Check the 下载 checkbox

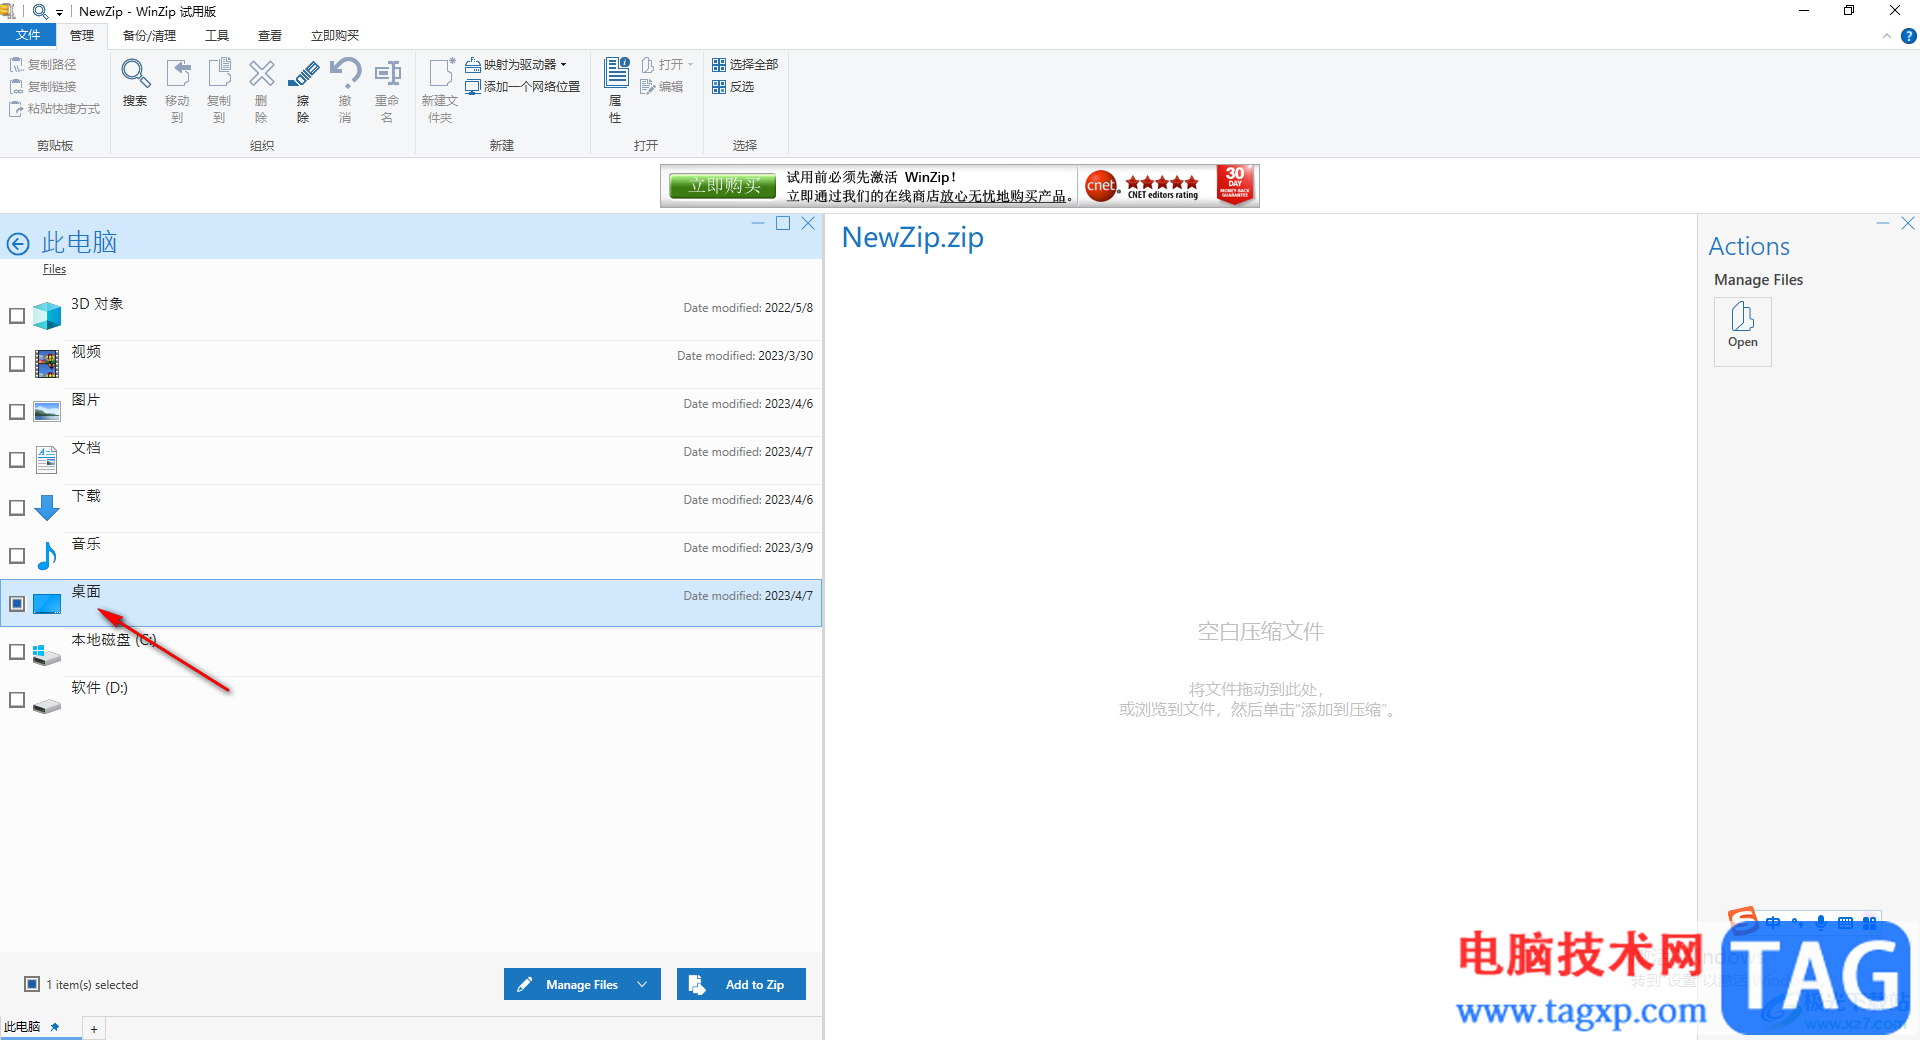(x=17, y=508)
